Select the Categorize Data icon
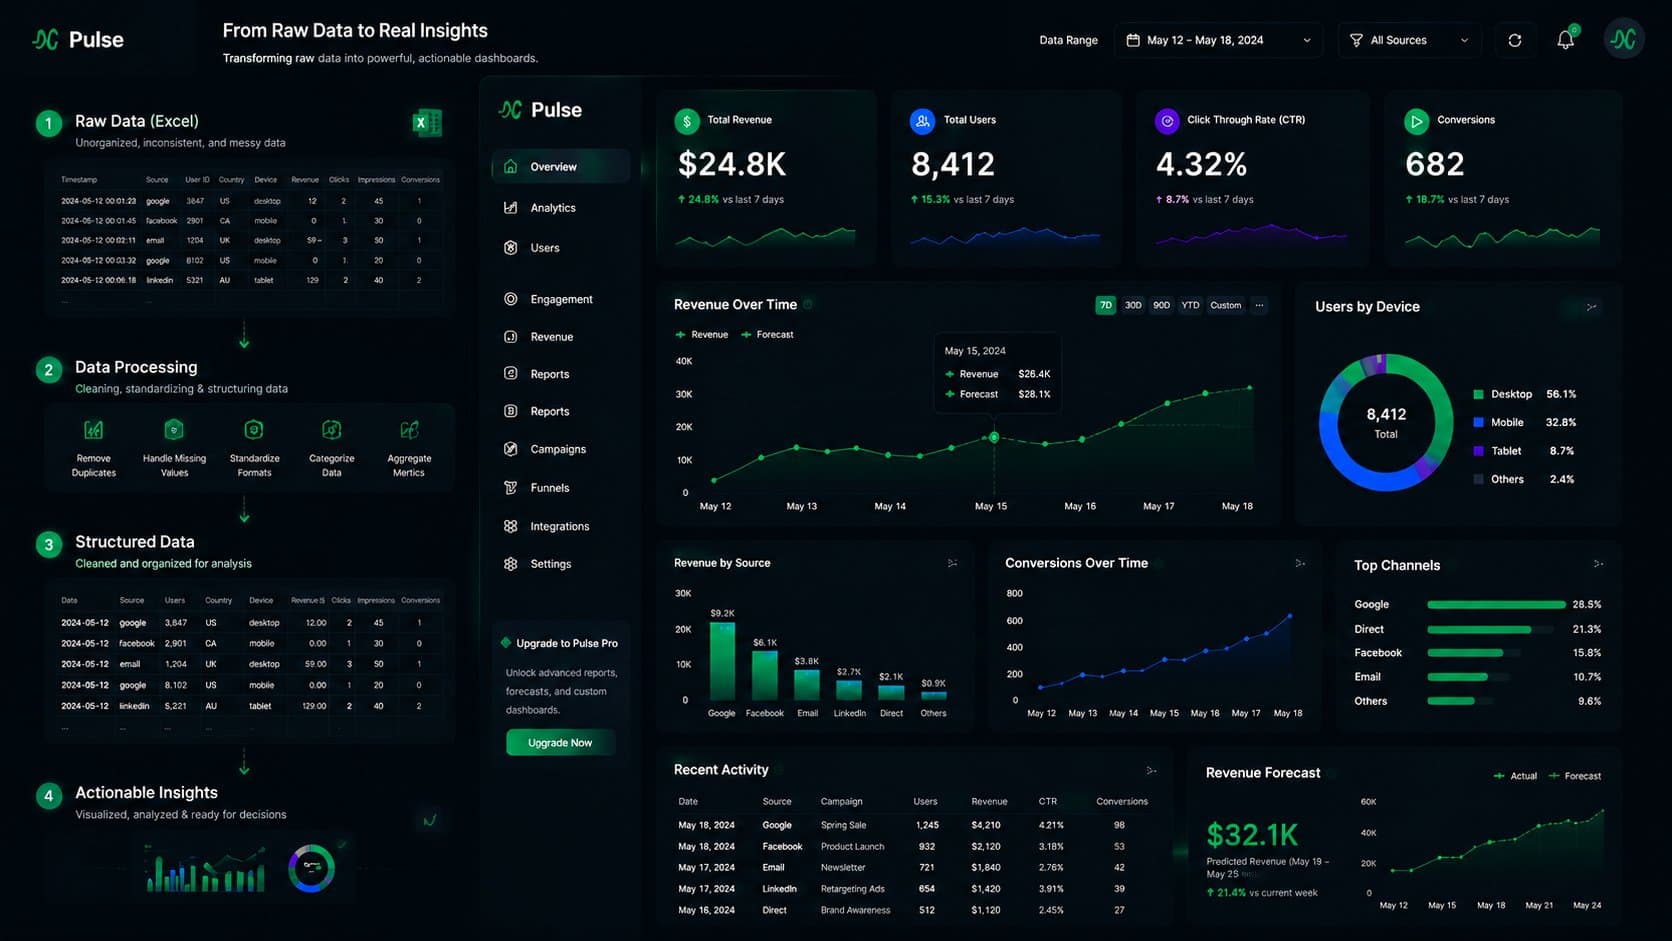 tap(331, 430)
